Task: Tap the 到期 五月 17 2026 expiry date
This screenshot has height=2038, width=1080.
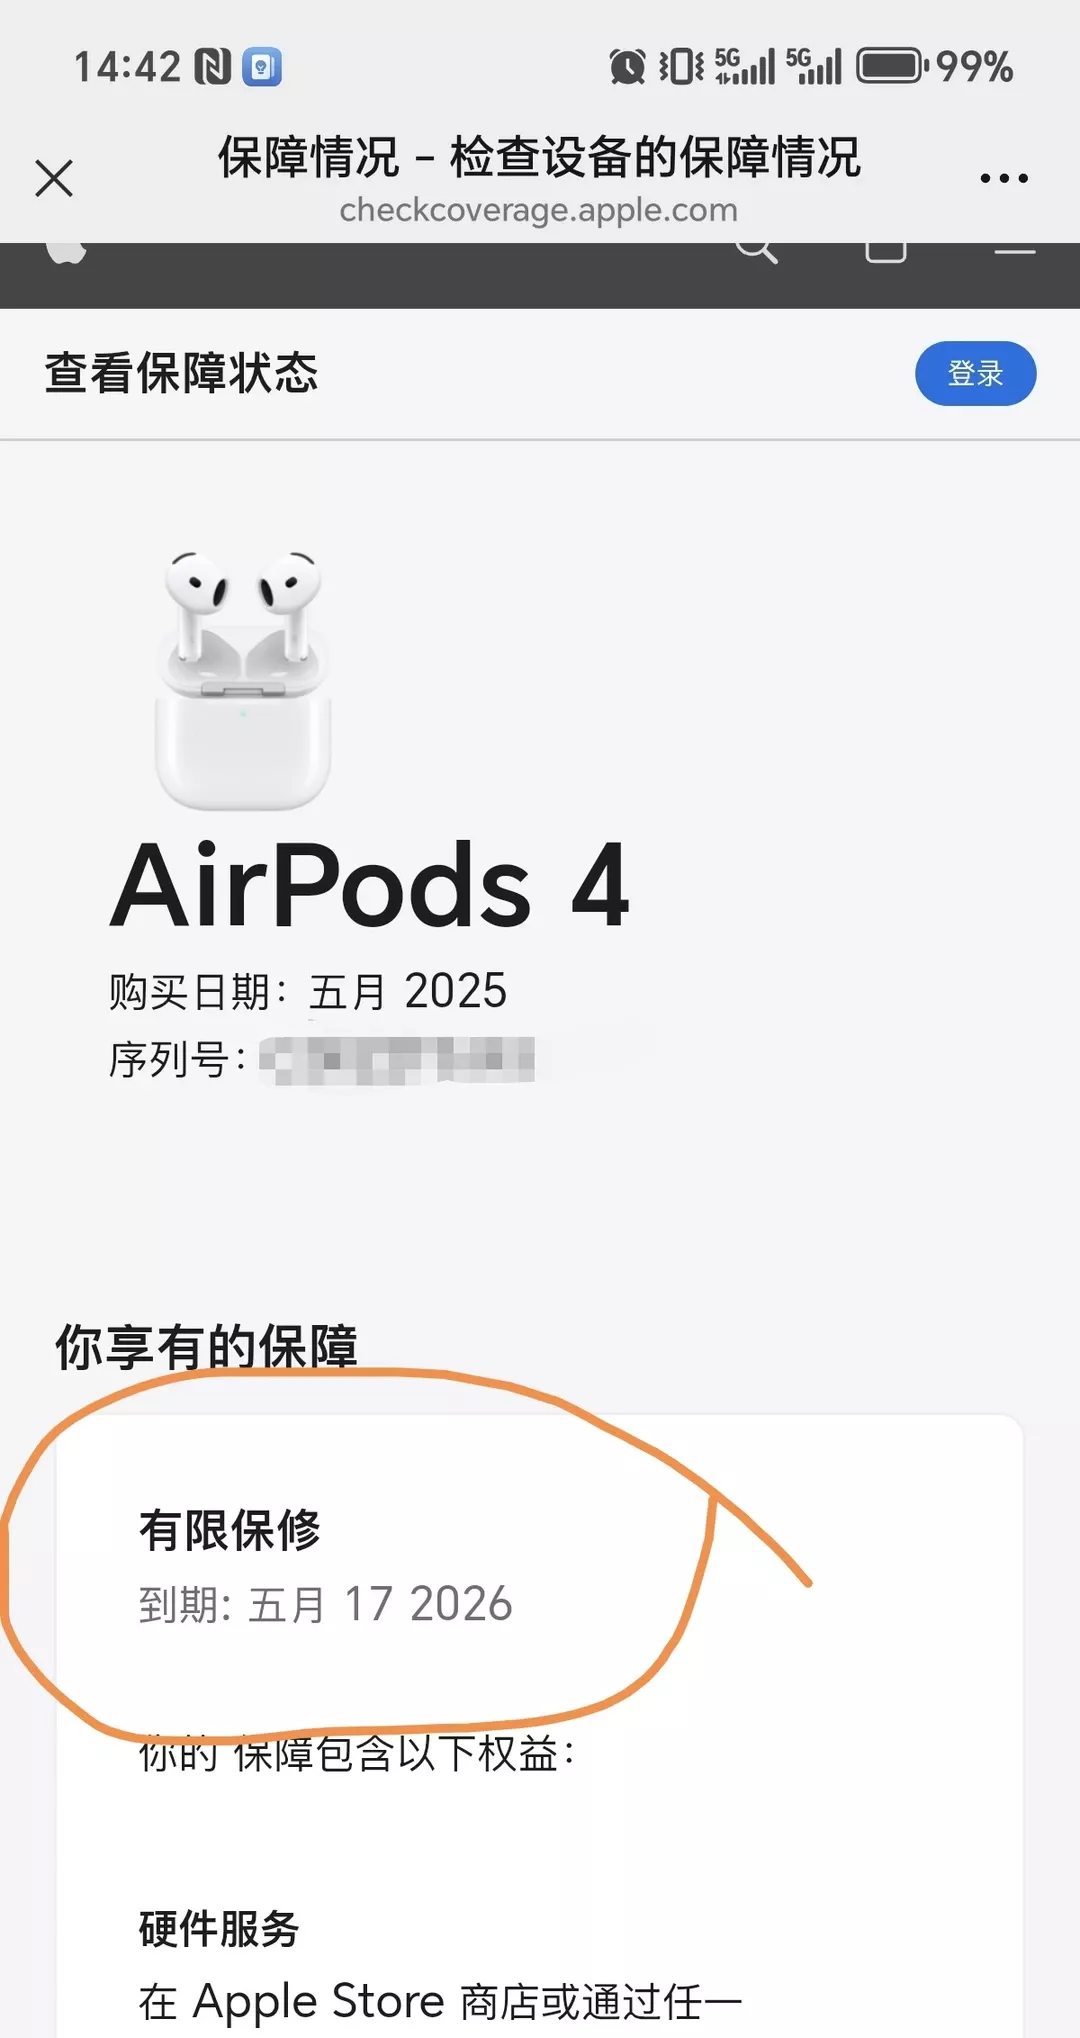Action: (x=326, y=1604)
